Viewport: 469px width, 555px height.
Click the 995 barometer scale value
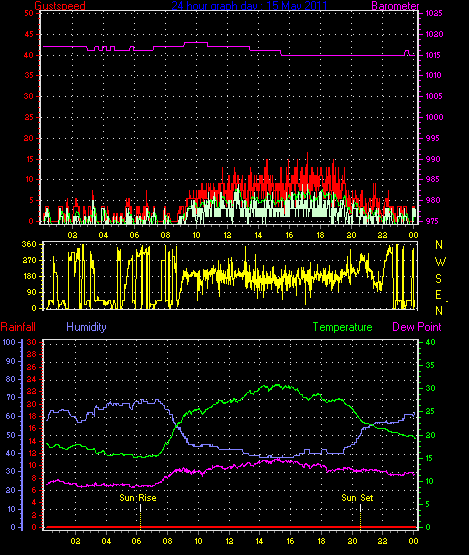(x=433, y=138)
